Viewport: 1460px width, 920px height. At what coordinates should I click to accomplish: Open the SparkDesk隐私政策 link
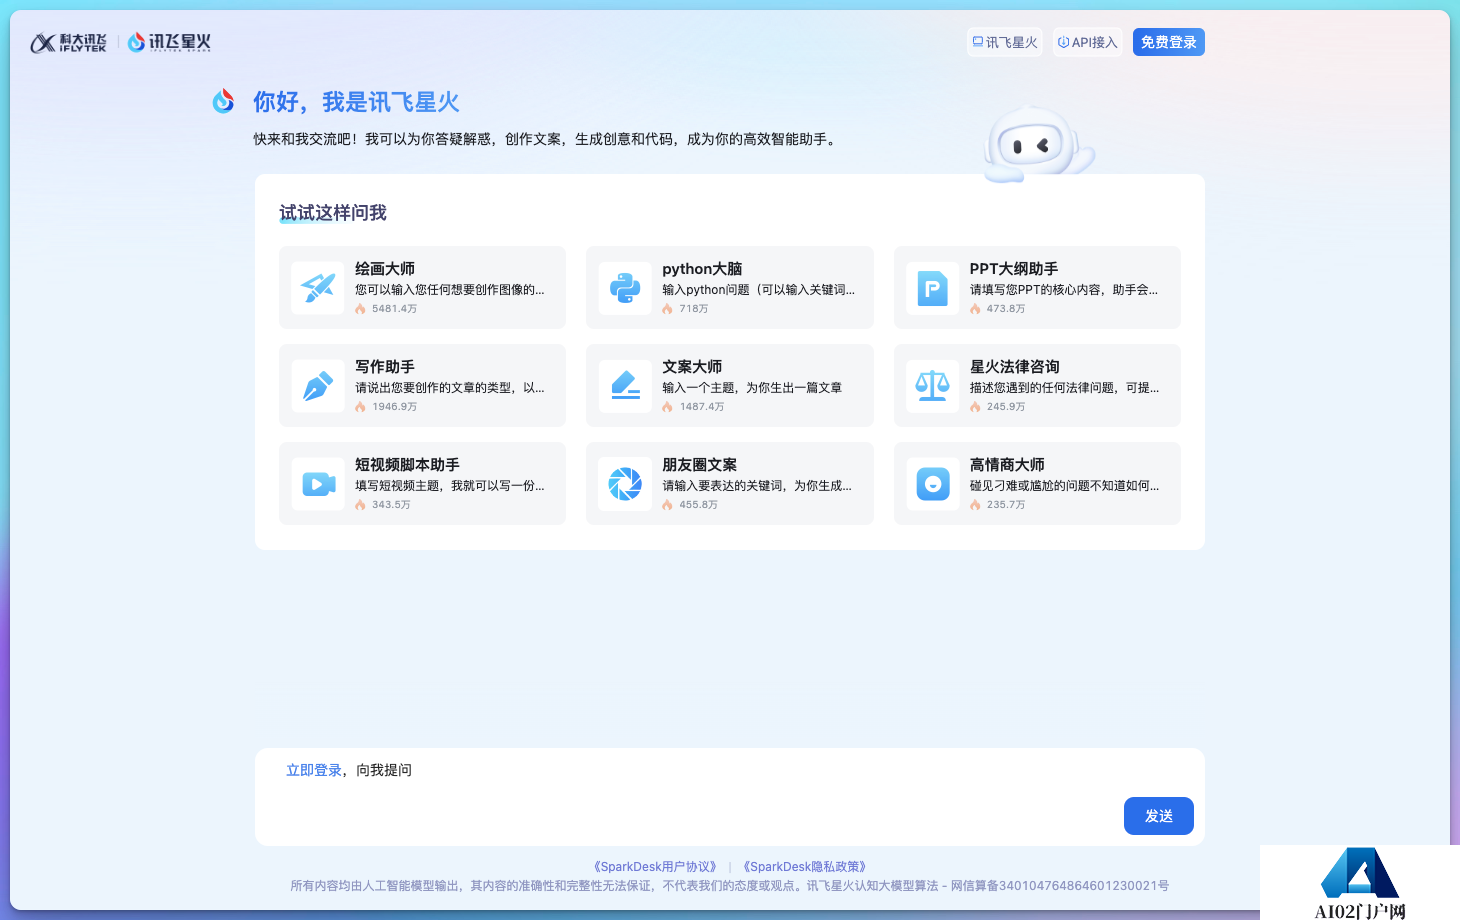pyautogui.click(x=804, y=867)
